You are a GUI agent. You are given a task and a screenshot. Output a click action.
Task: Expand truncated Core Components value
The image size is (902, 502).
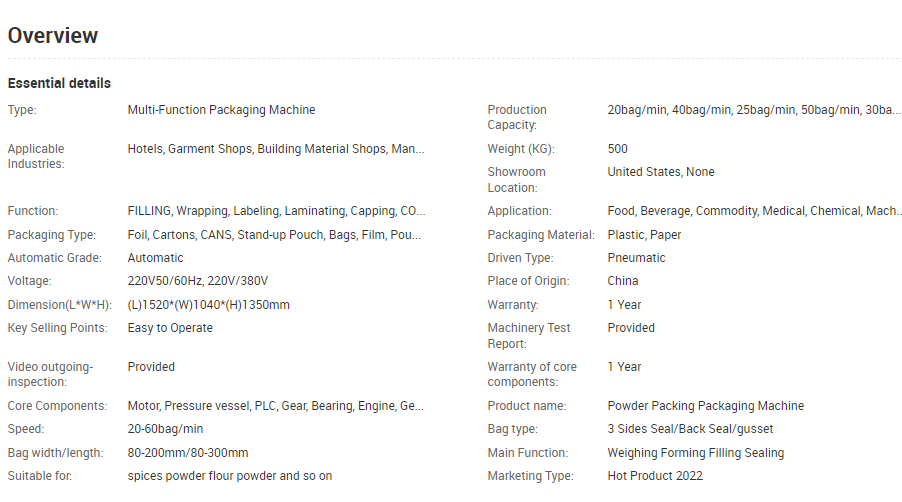pos(276,406)
